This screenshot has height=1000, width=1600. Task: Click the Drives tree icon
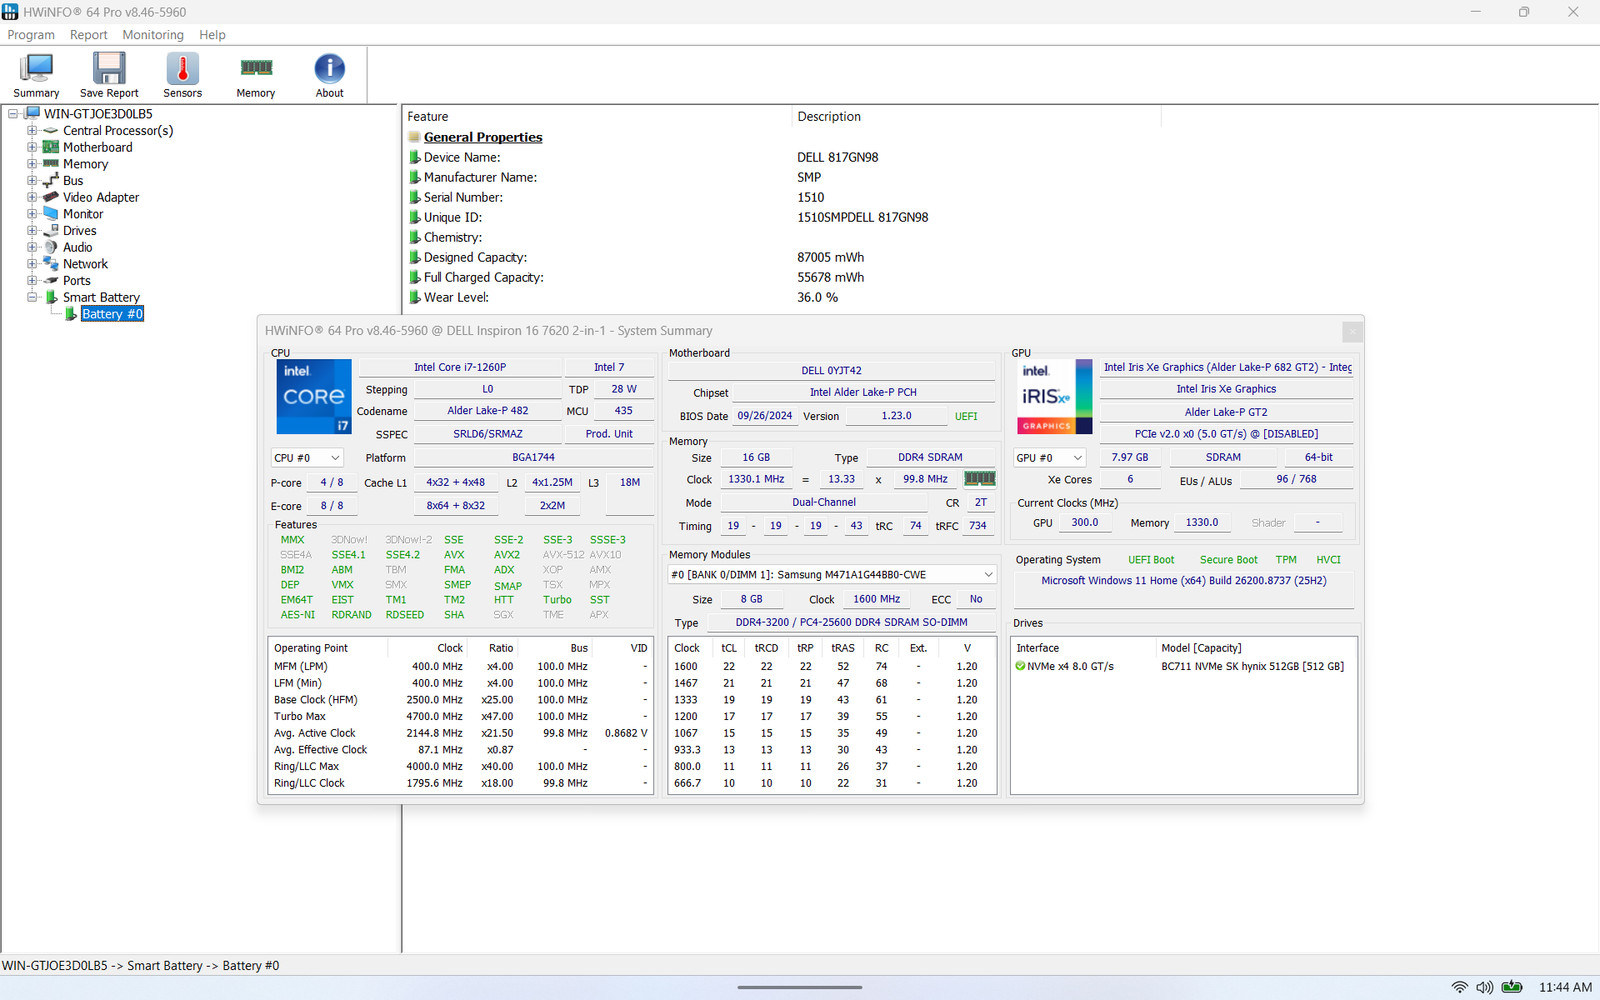click(x=51, y=231)
